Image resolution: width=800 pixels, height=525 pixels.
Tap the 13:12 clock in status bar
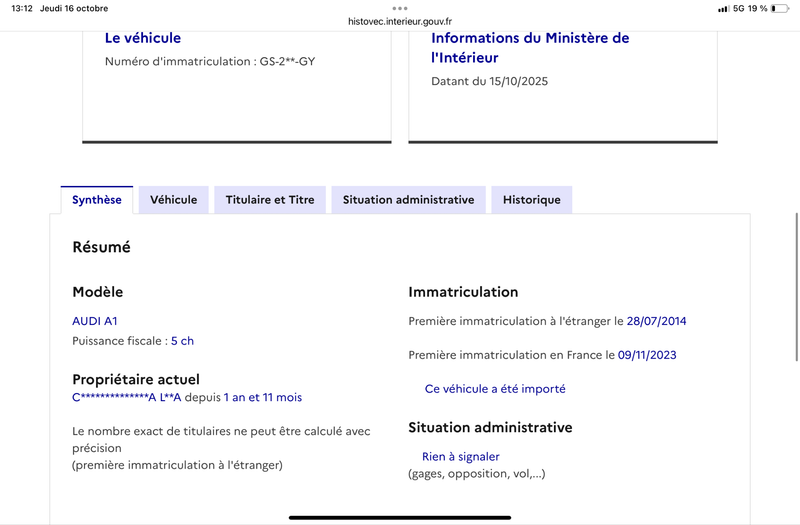tap(23, 8)
